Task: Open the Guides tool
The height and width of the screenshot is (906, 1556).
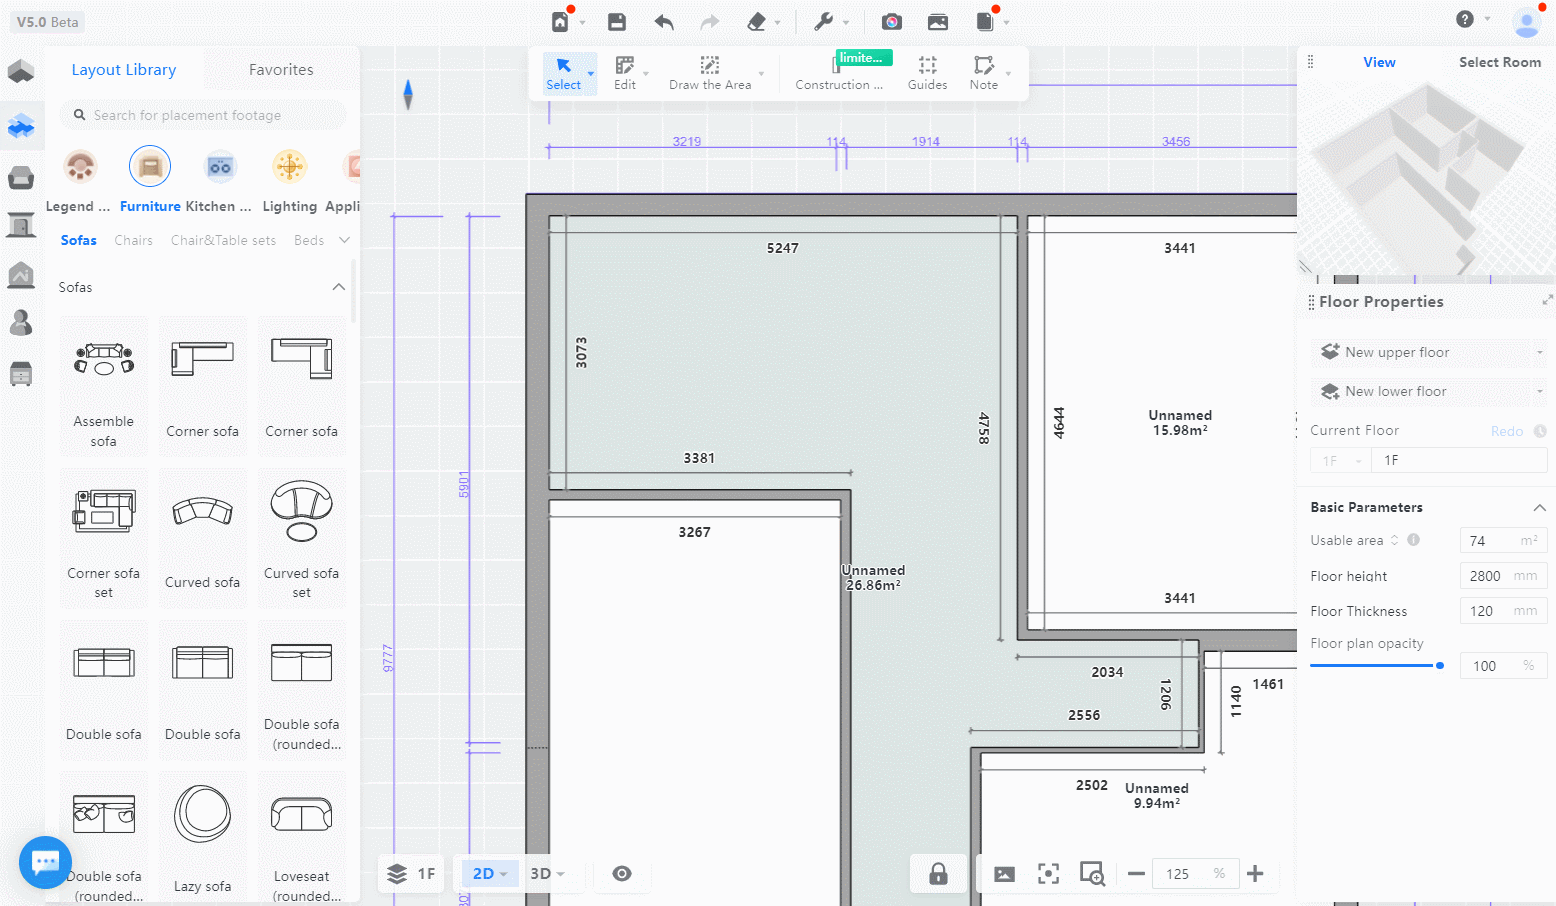Action: coord(927,73)
